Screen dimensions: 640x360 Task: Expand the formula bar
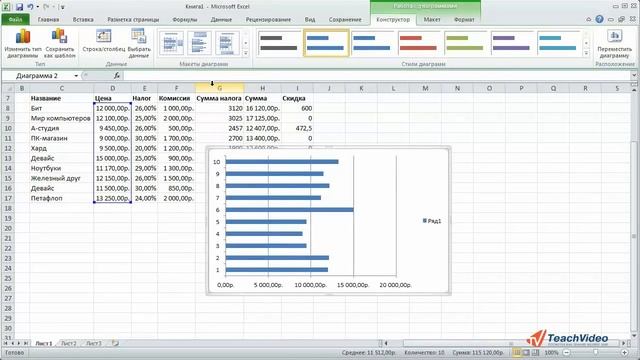tap(633, 76)
